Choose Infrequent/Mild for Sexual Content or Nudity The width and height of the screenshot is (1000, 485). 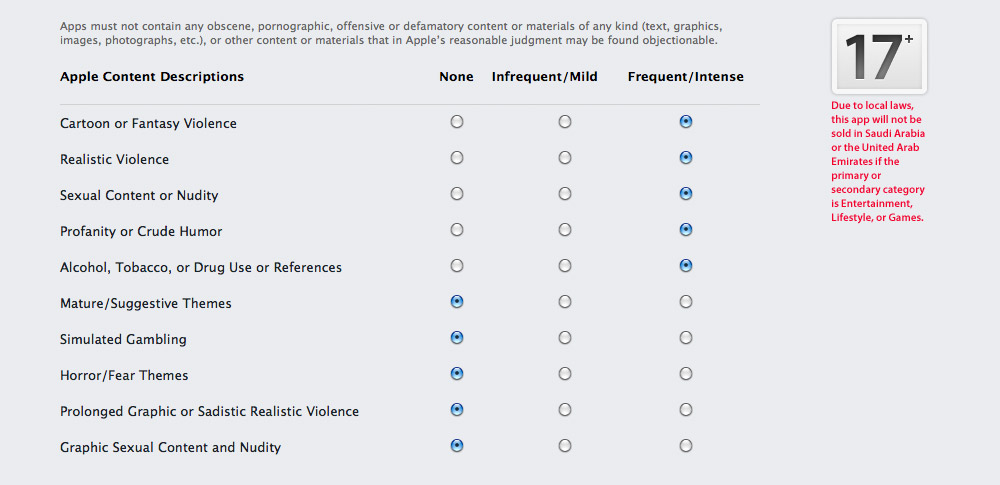[x=565, y=194]
